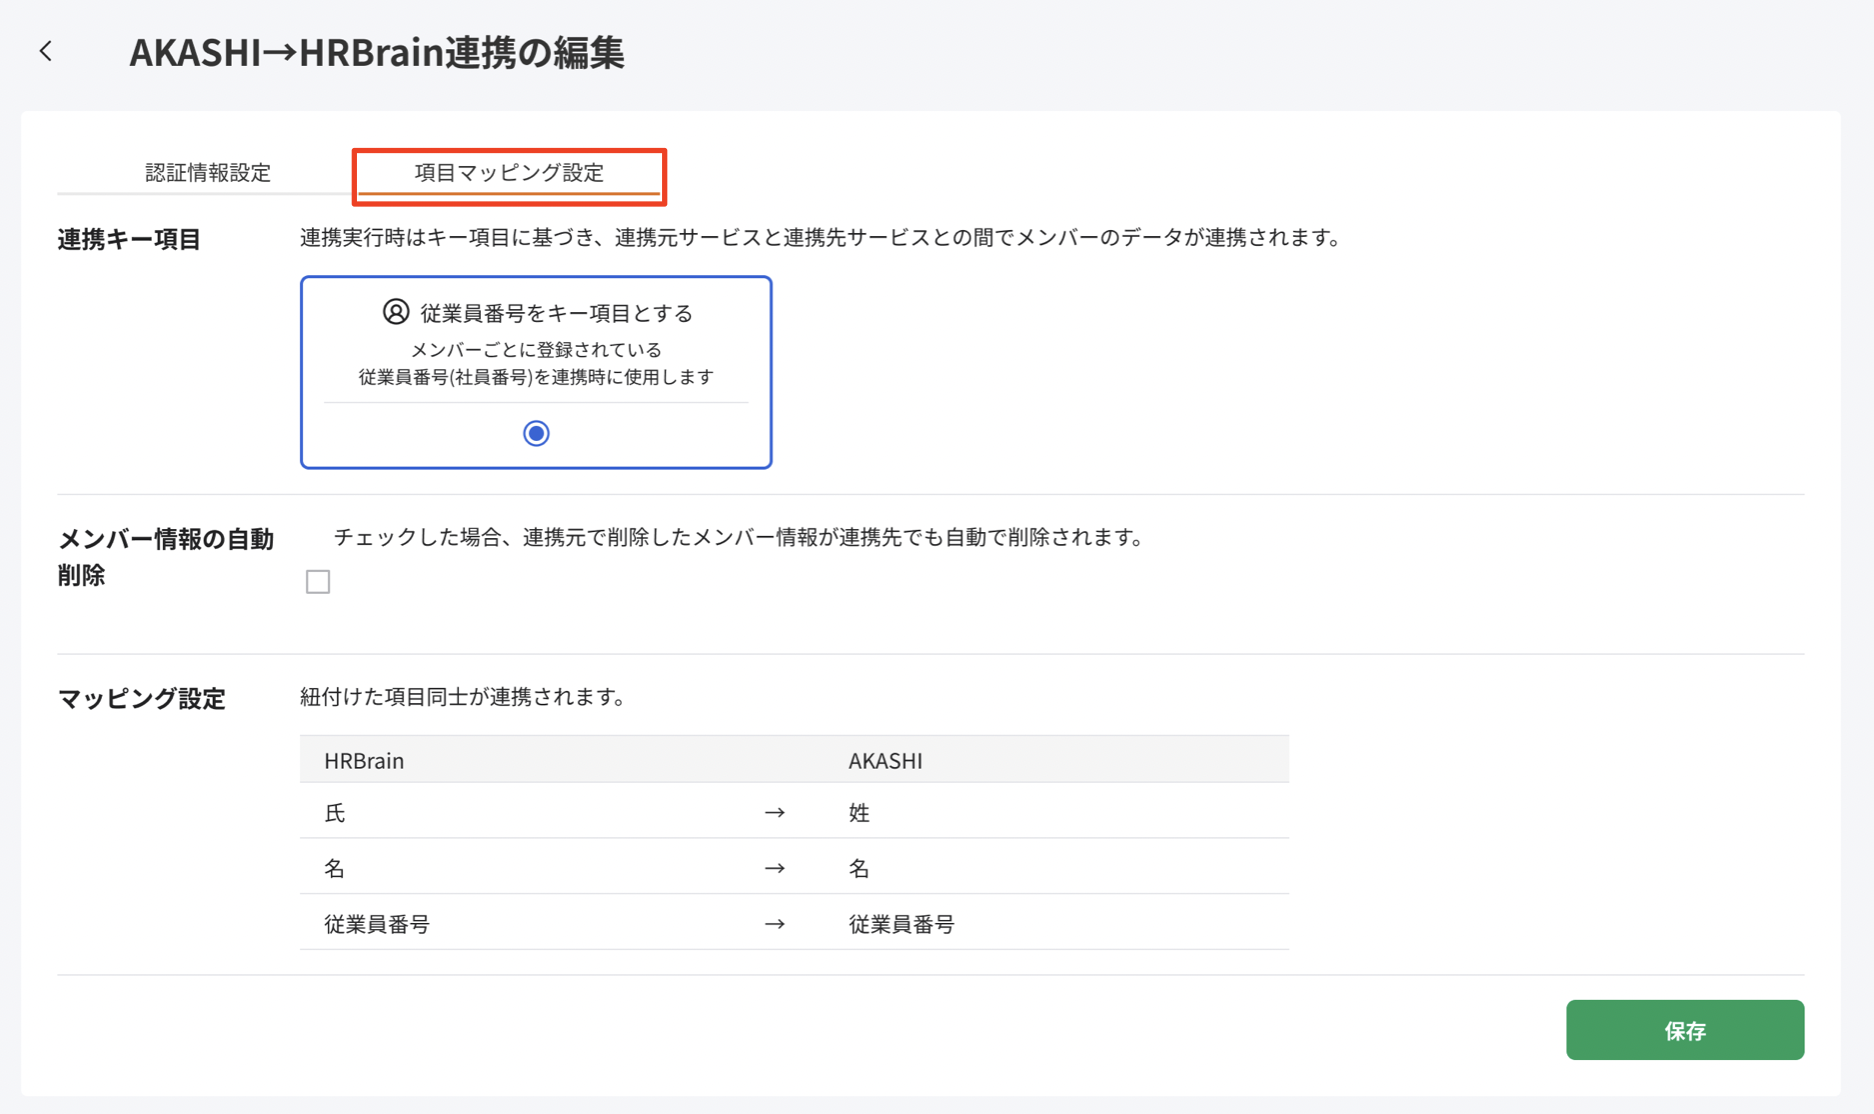Click the 従業員番号をキー項目とする card title
1874x1114 pixels.
(556, 313)
